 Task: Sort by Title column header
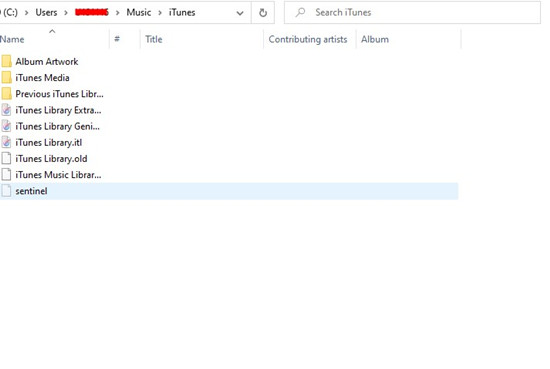[154, 39]
